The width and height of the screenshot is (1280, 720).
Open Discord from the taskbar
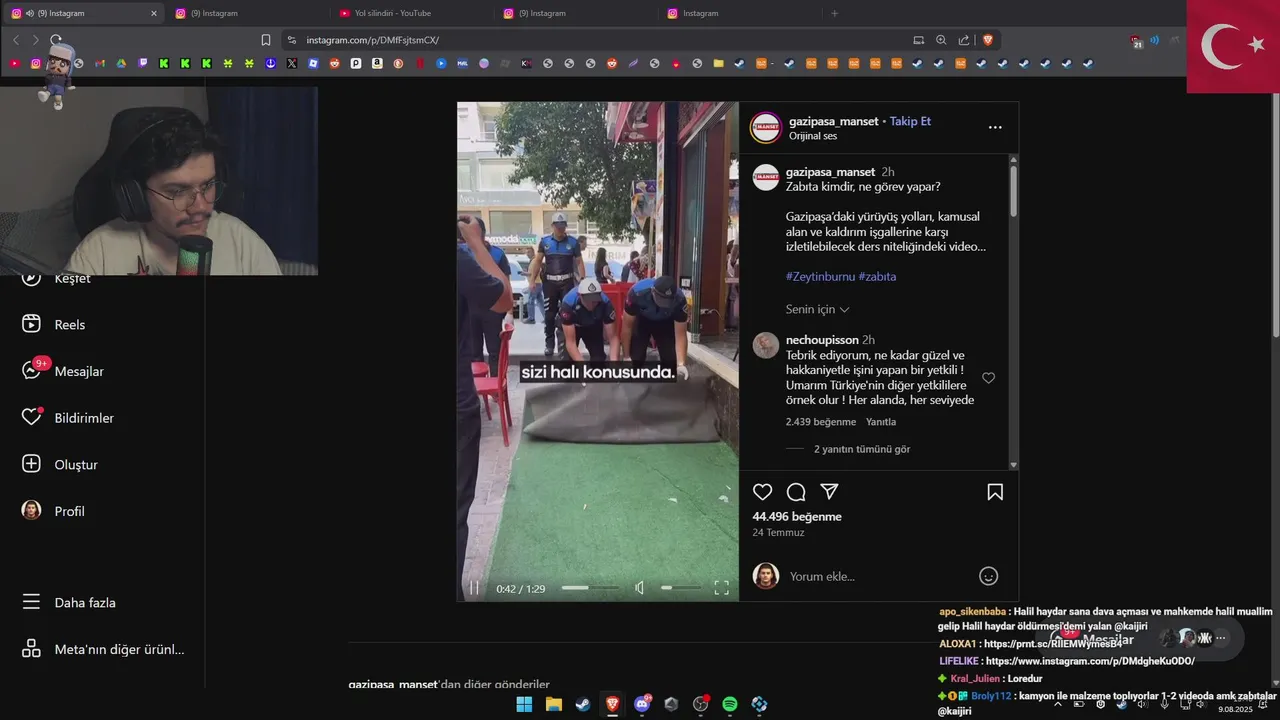642,704
